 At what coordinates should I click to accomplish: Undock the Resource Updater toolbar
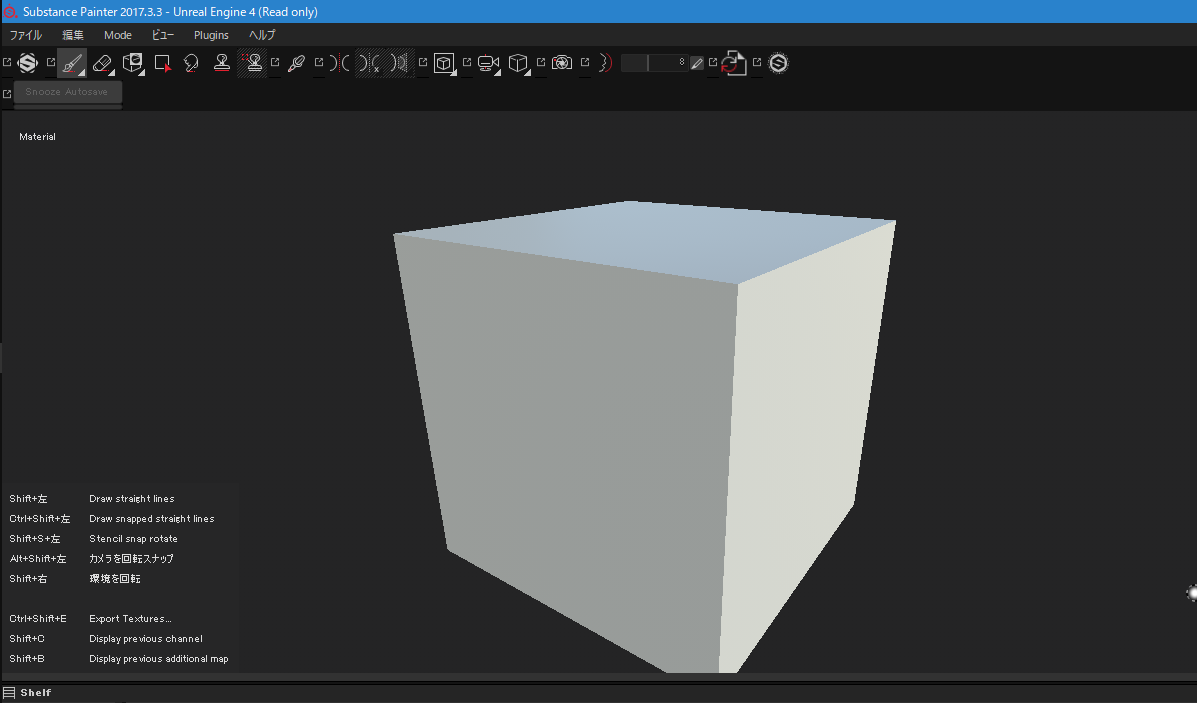click(x=713, y=63)
